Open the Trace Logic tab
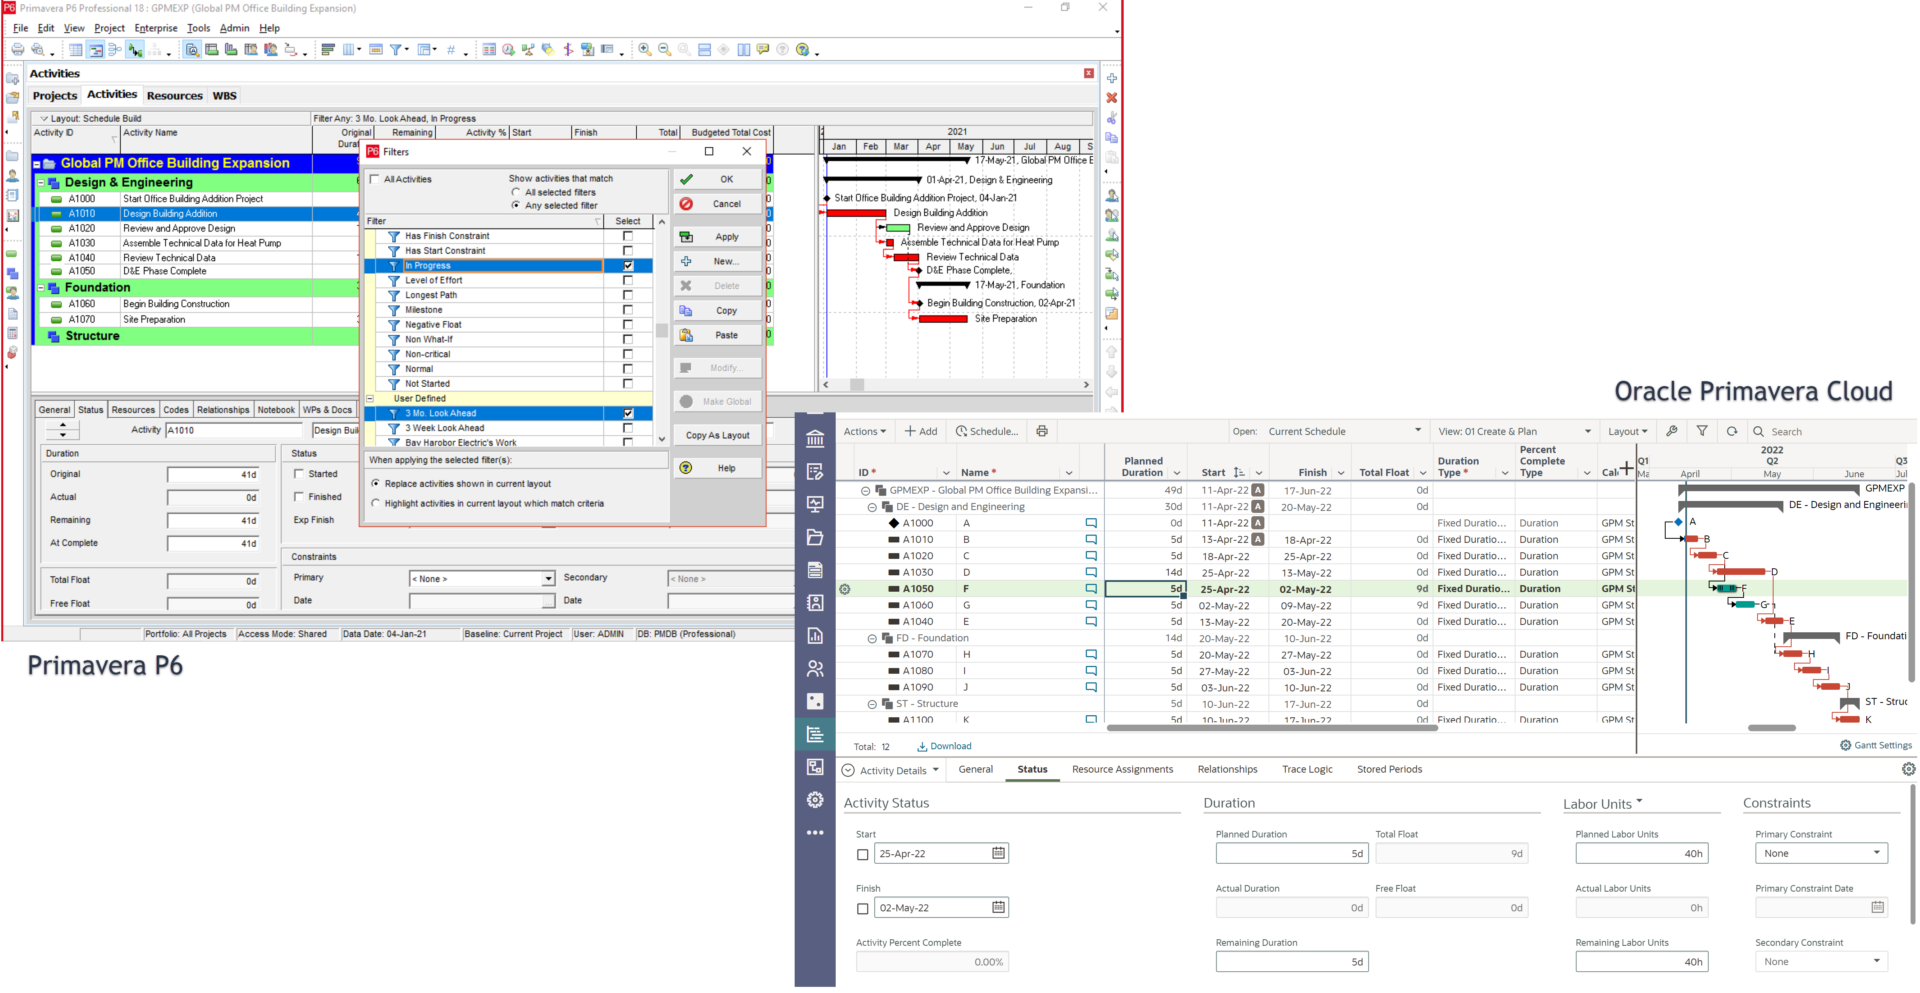Viewport: 1920px width, 993px height. pos(1307,769)
